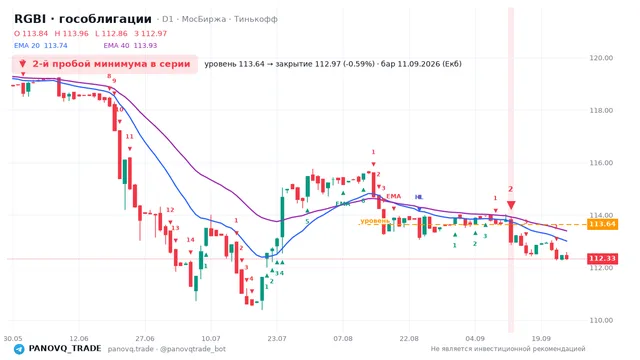Click the 04.09 date axis label
Viewport: 640px width, 360px height.
coord(475,338)
